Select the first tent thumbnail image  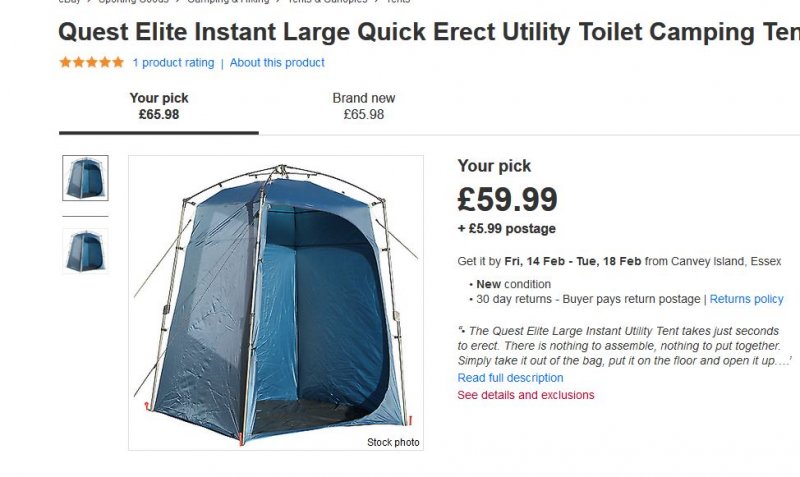coord(85,178)
